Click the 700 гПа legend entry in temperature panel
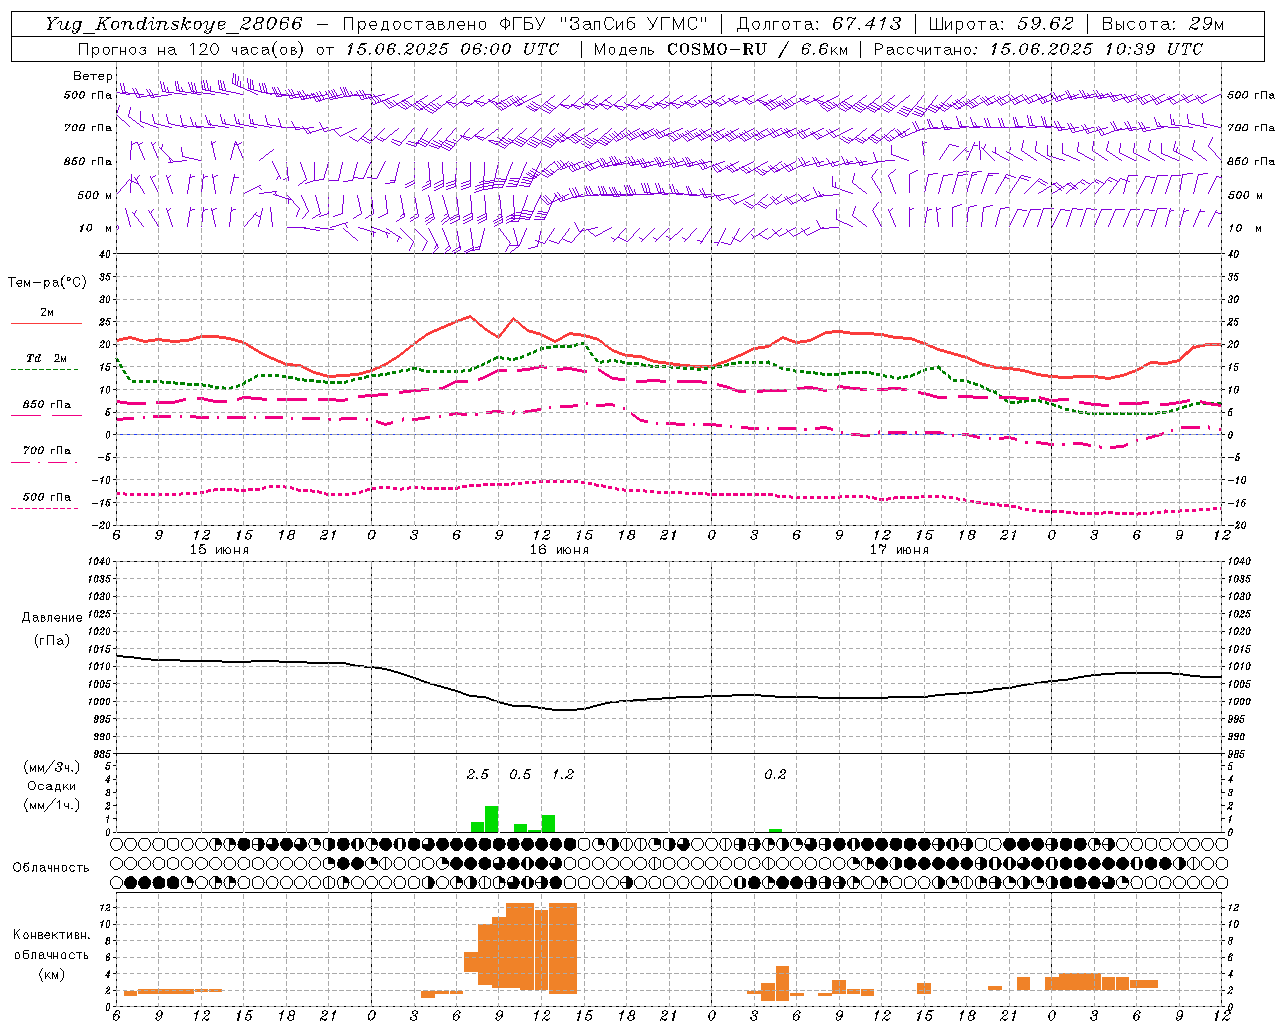This screenshot has height=1024, width=1280. pos(47,451)
